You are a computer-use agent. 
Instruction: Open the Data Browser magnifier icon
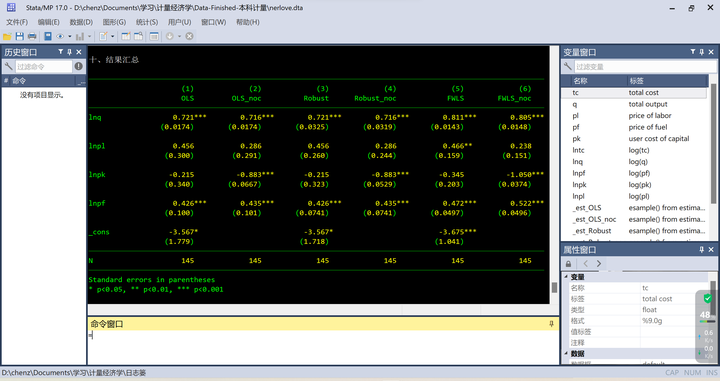[138, 36]
